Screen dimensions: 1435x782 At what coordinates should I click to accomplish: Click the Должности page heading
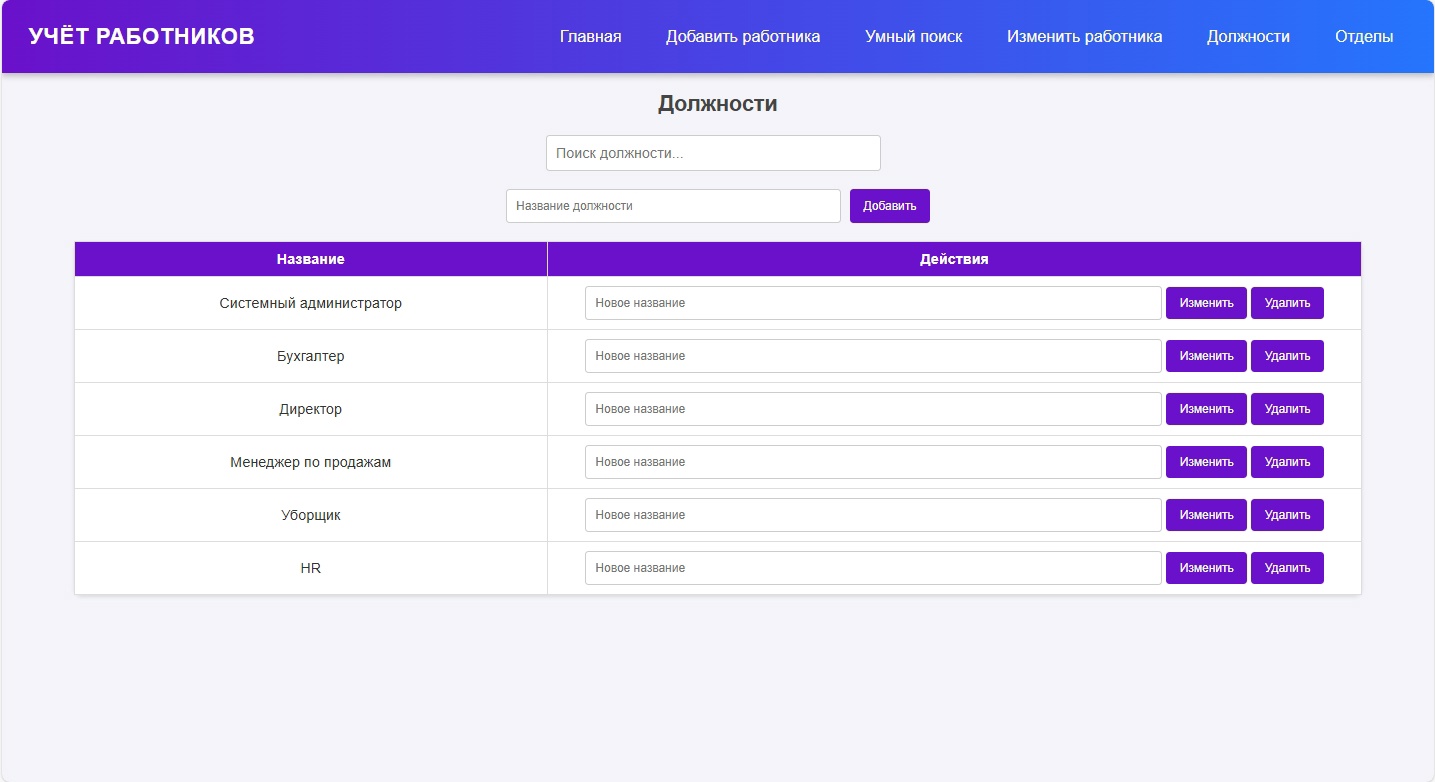click(717, 104)
